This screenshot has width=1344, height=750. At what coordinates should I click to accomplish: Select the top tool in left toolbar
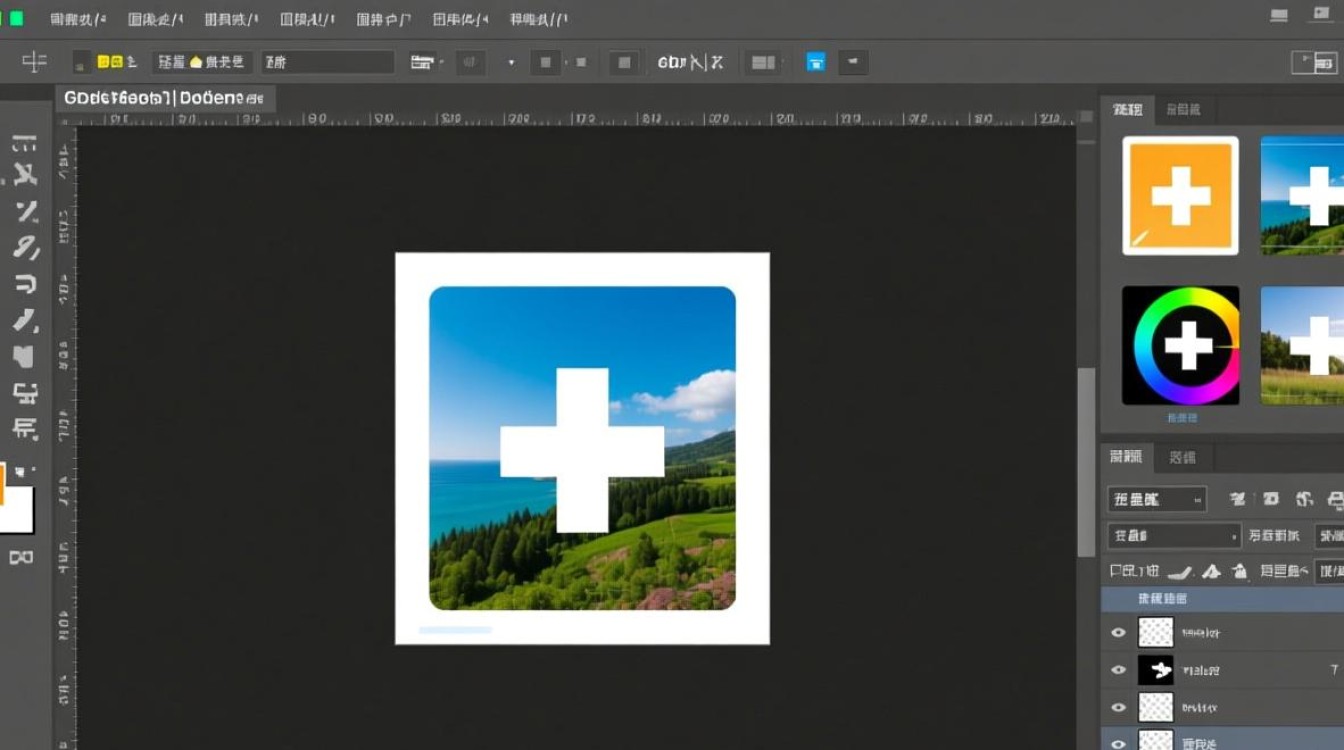coord(24,144)
